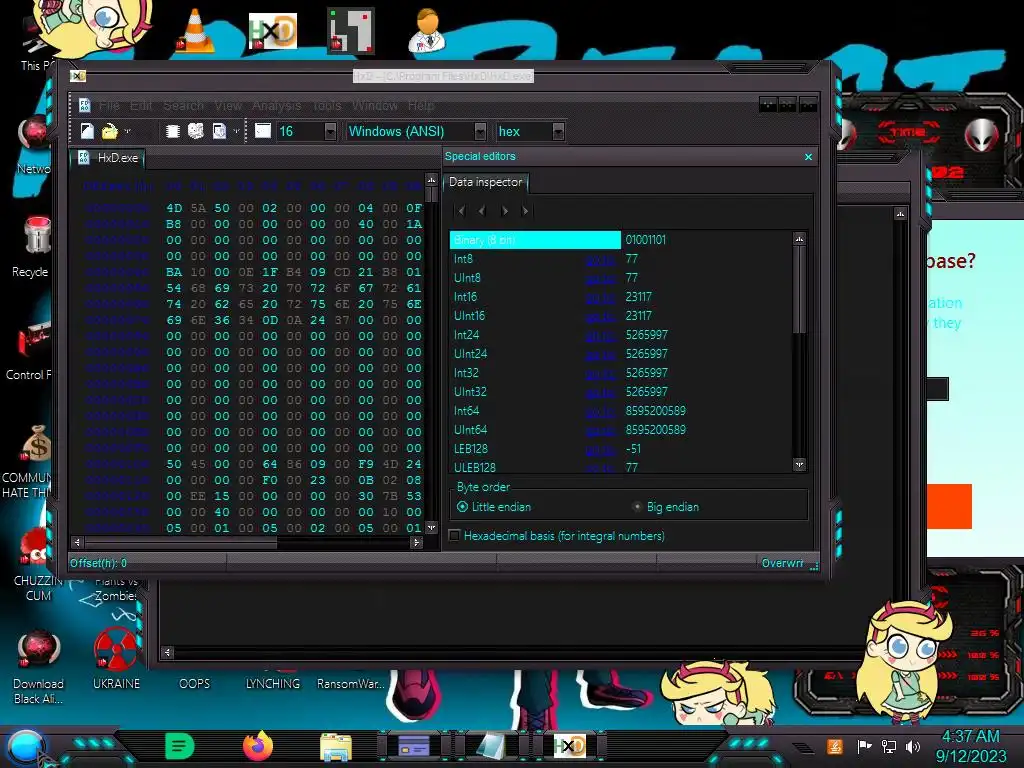This screenshot has height=768, width=1024.
Task: Open the doctor figure desktop shortcut
Action: [x=426, y=30]
